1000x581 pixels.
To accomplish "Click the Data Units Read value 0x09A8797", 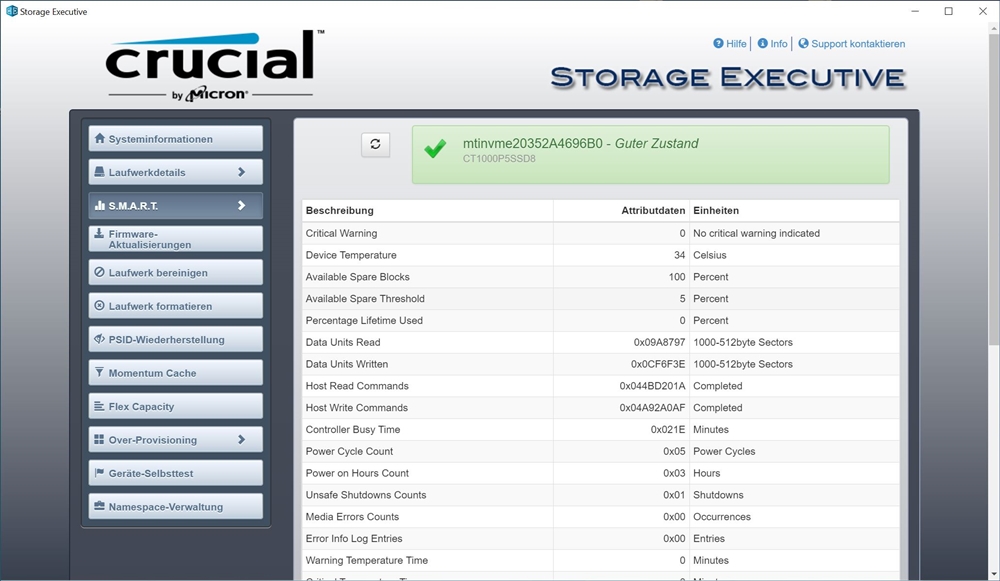I will pos(659,342).
